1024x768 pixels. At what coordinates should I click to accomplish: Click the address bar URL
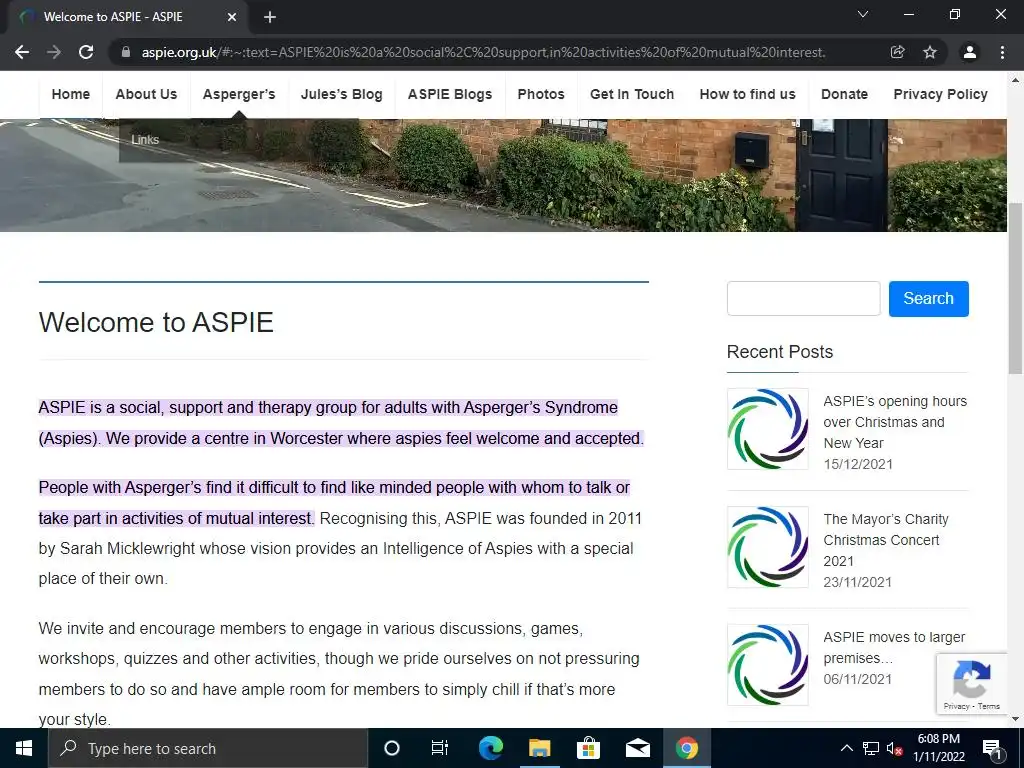(483, 52)
